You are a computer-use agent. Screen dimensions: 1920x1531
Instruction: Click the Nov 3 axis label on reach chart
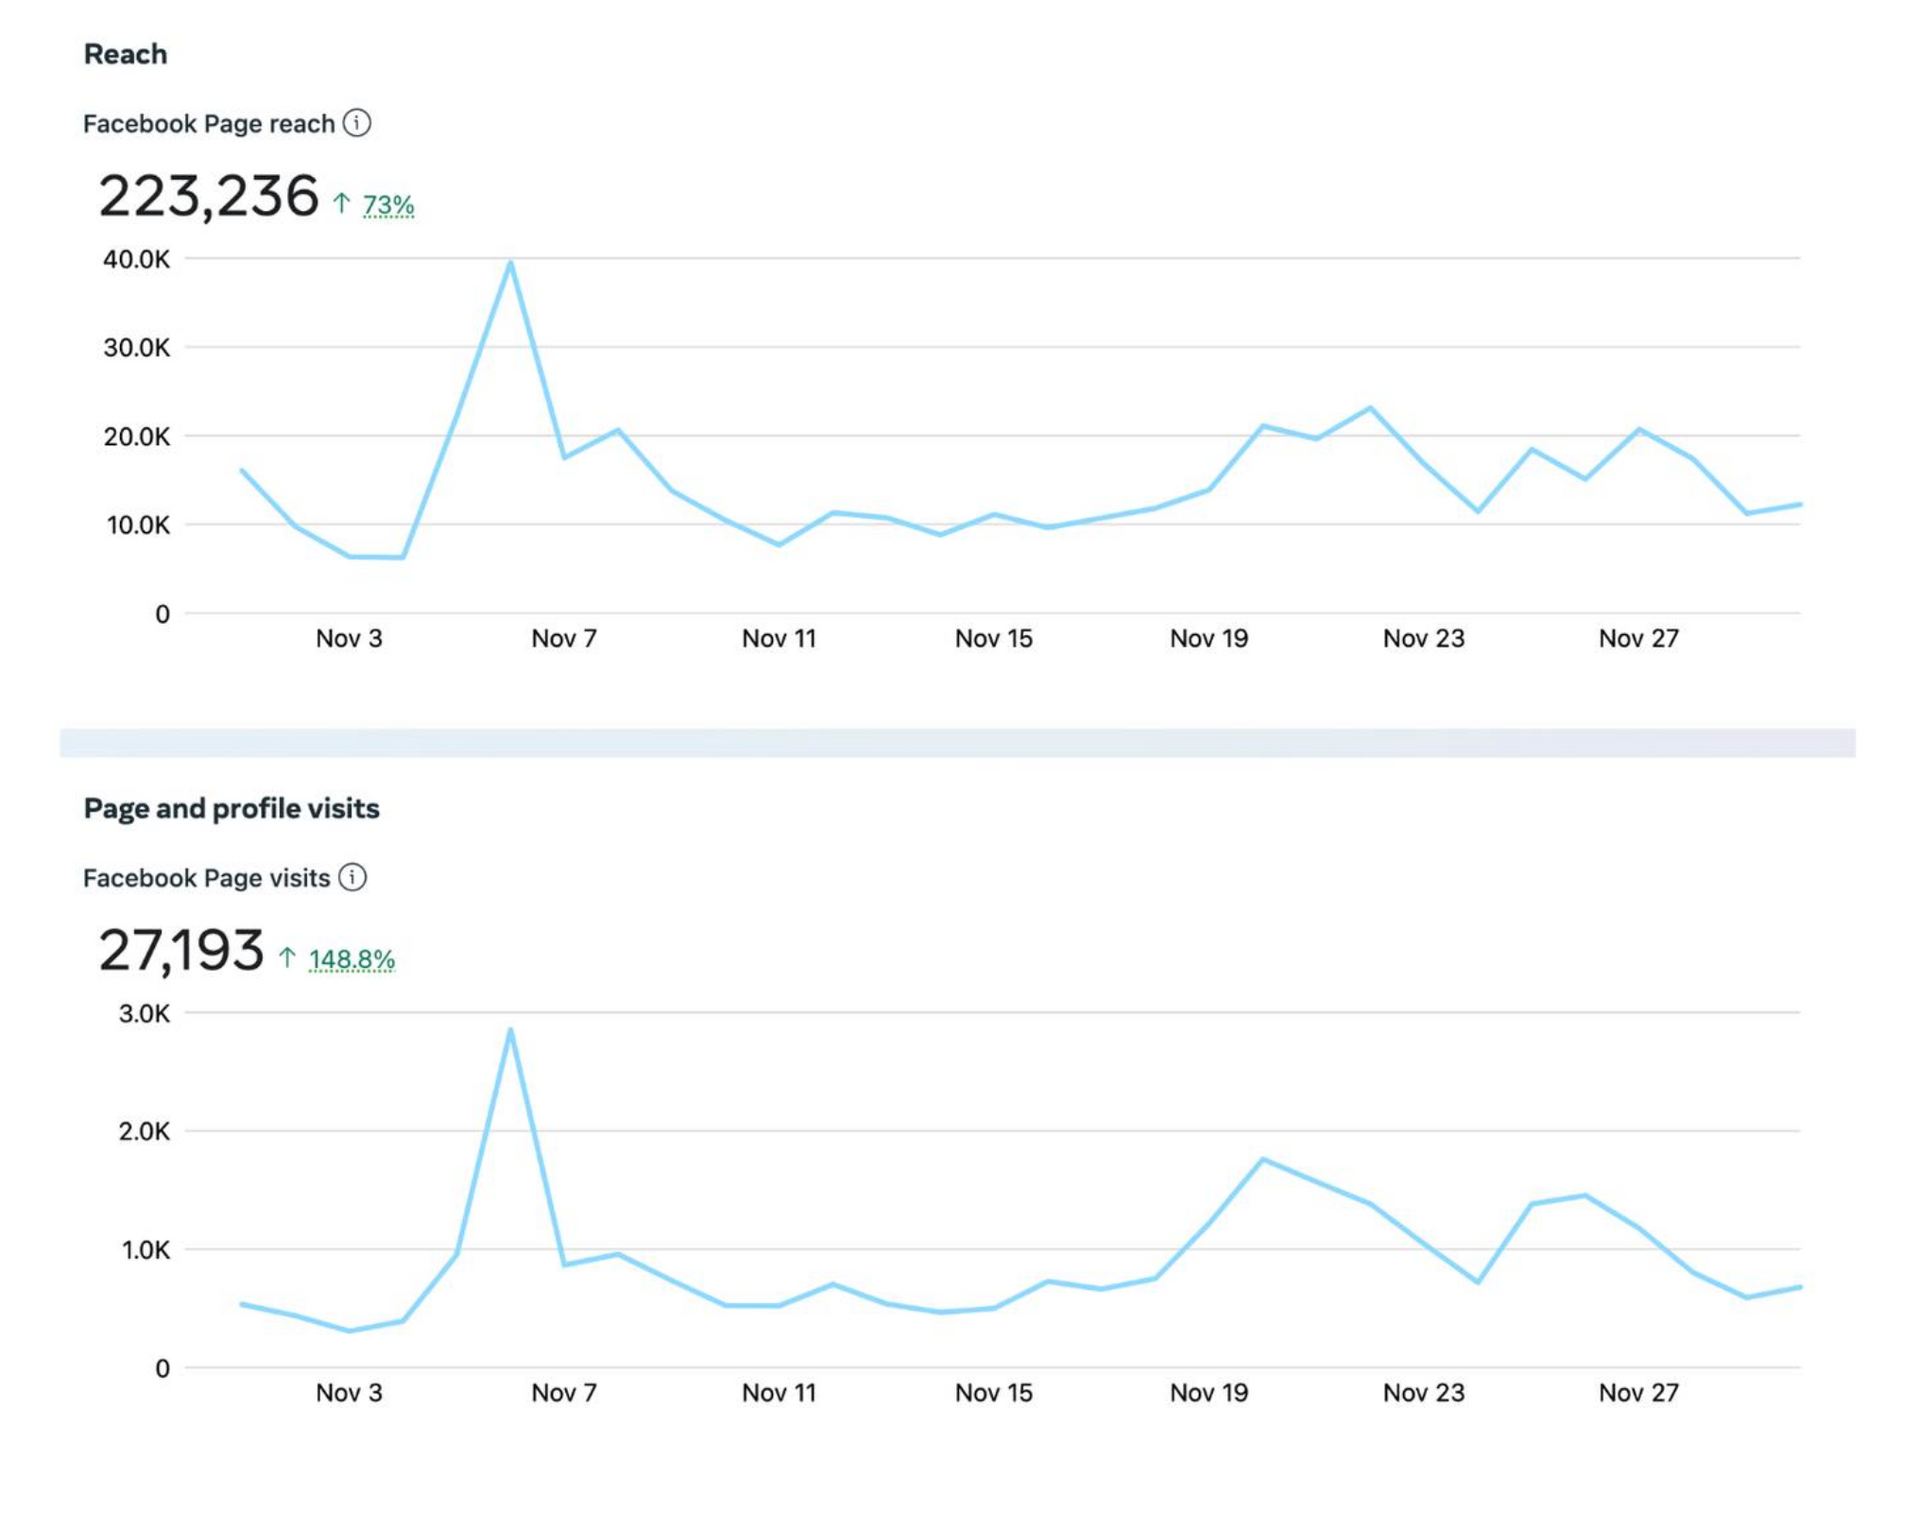click(348, 637)
